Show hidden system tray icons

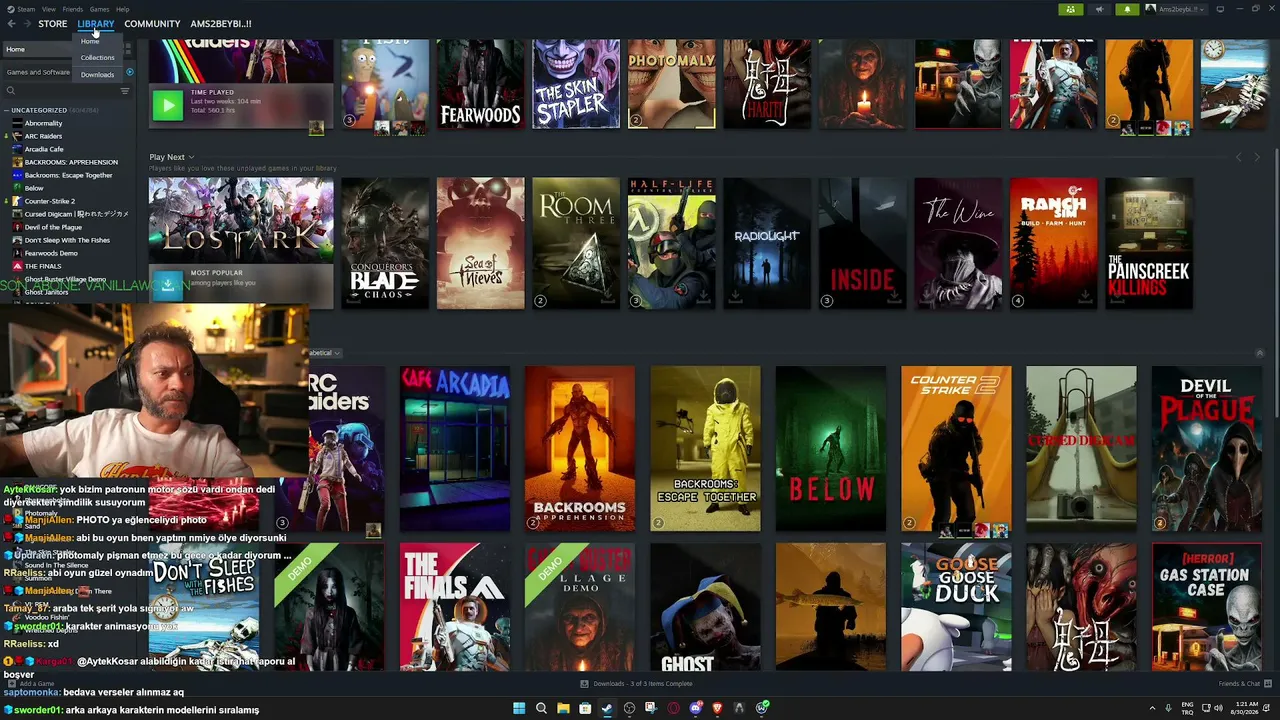tap(1152, 708)
